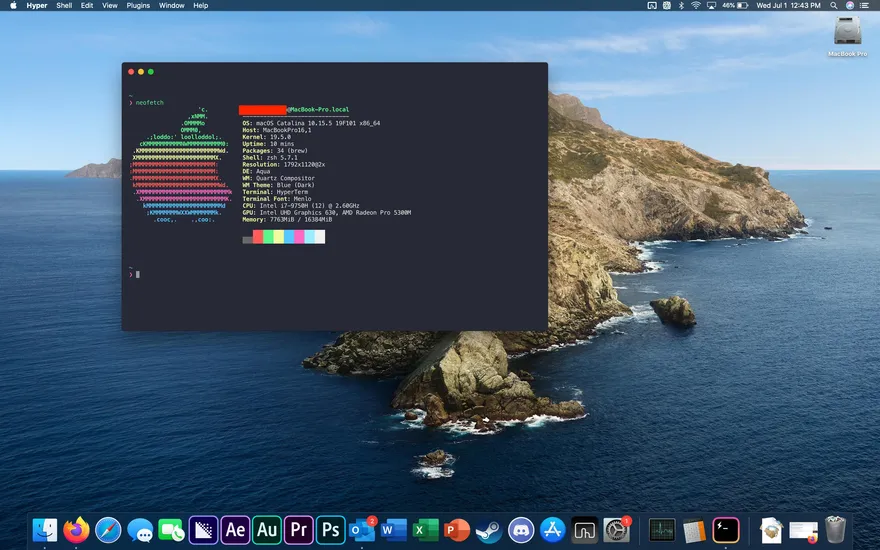Launch FaceTime from the dock
The height and width of the screenshot is (550, 880).
click(x=172, y=530)
